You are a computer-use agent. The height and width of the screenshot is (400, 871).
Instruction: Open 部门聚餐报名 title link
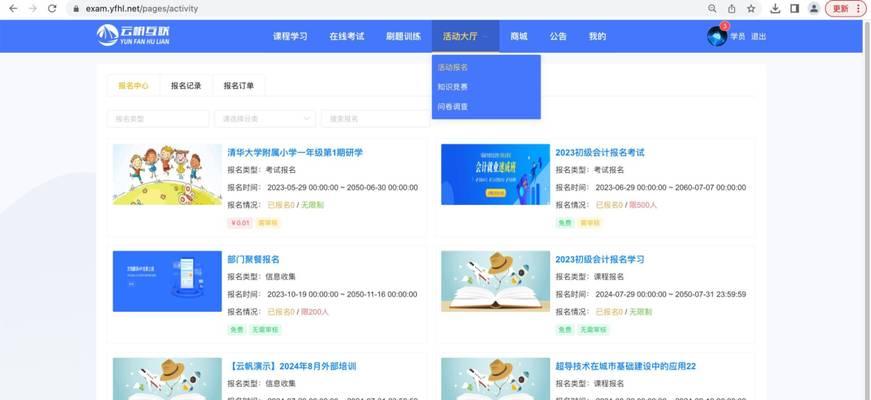pos(253,259)
